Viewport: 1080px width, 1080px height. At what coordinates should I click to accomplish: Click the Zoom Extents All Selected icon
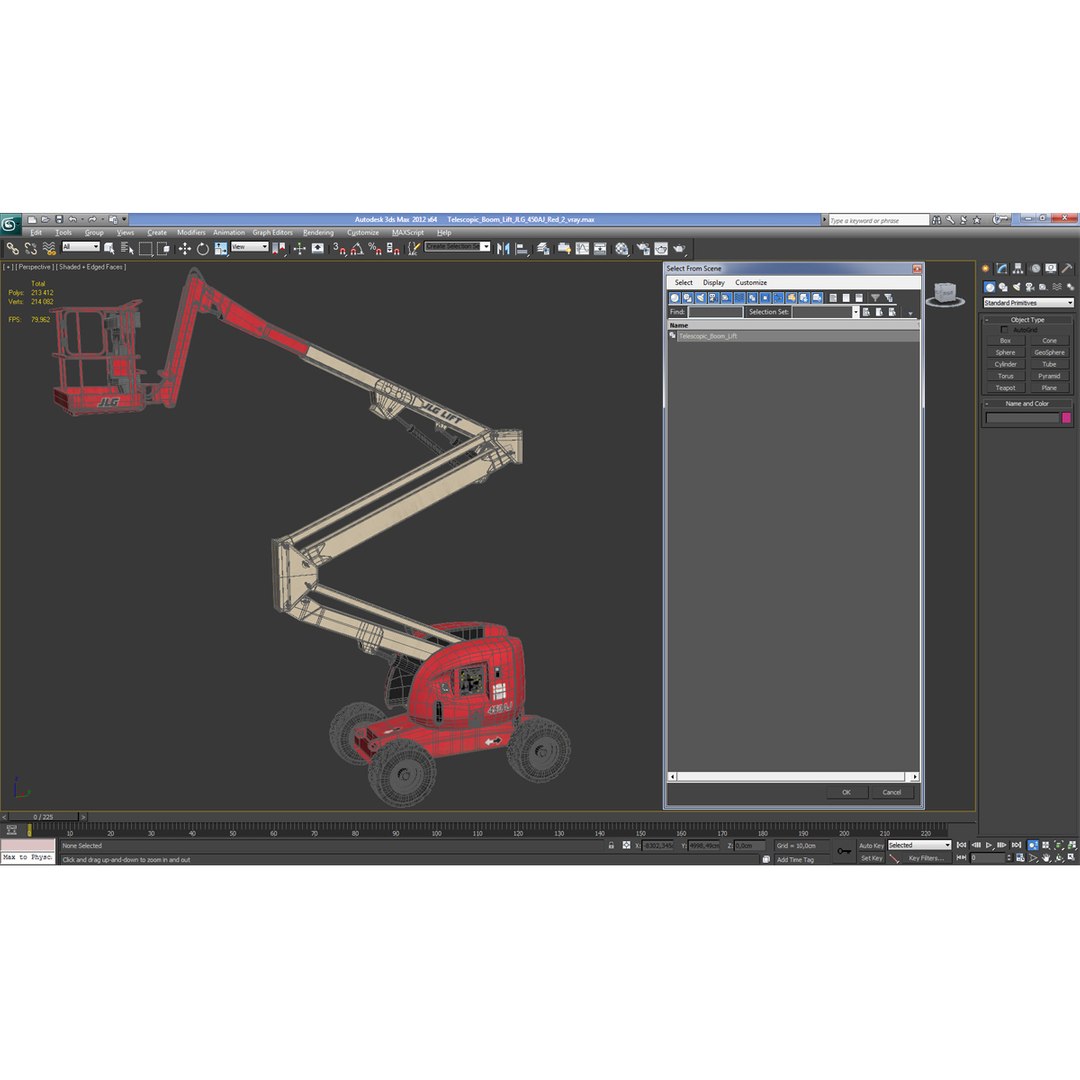coord(1072,845)
